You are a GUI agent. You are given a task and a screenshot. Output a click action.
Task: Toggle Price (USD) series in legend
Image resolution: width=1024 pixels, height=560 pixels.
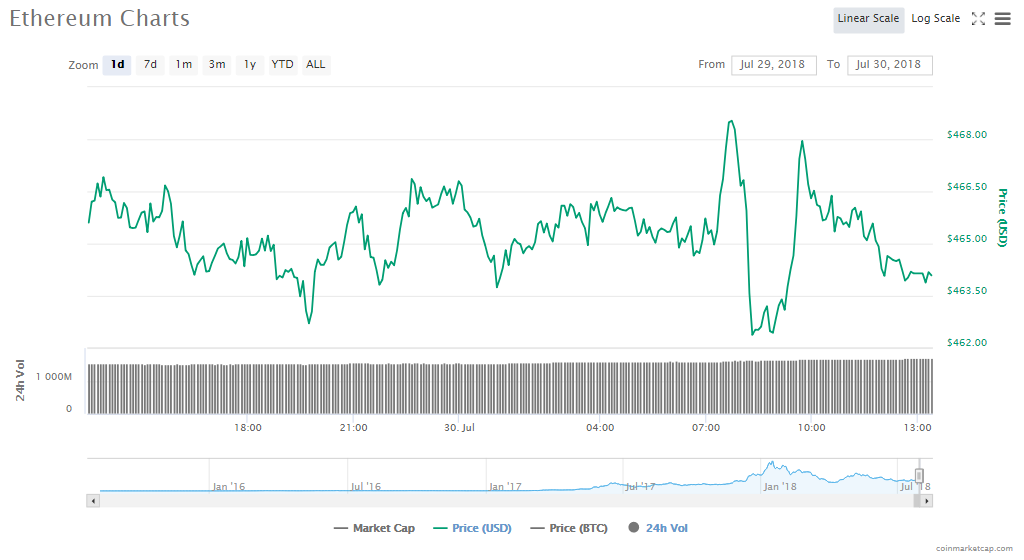click(x=474, y=528)
